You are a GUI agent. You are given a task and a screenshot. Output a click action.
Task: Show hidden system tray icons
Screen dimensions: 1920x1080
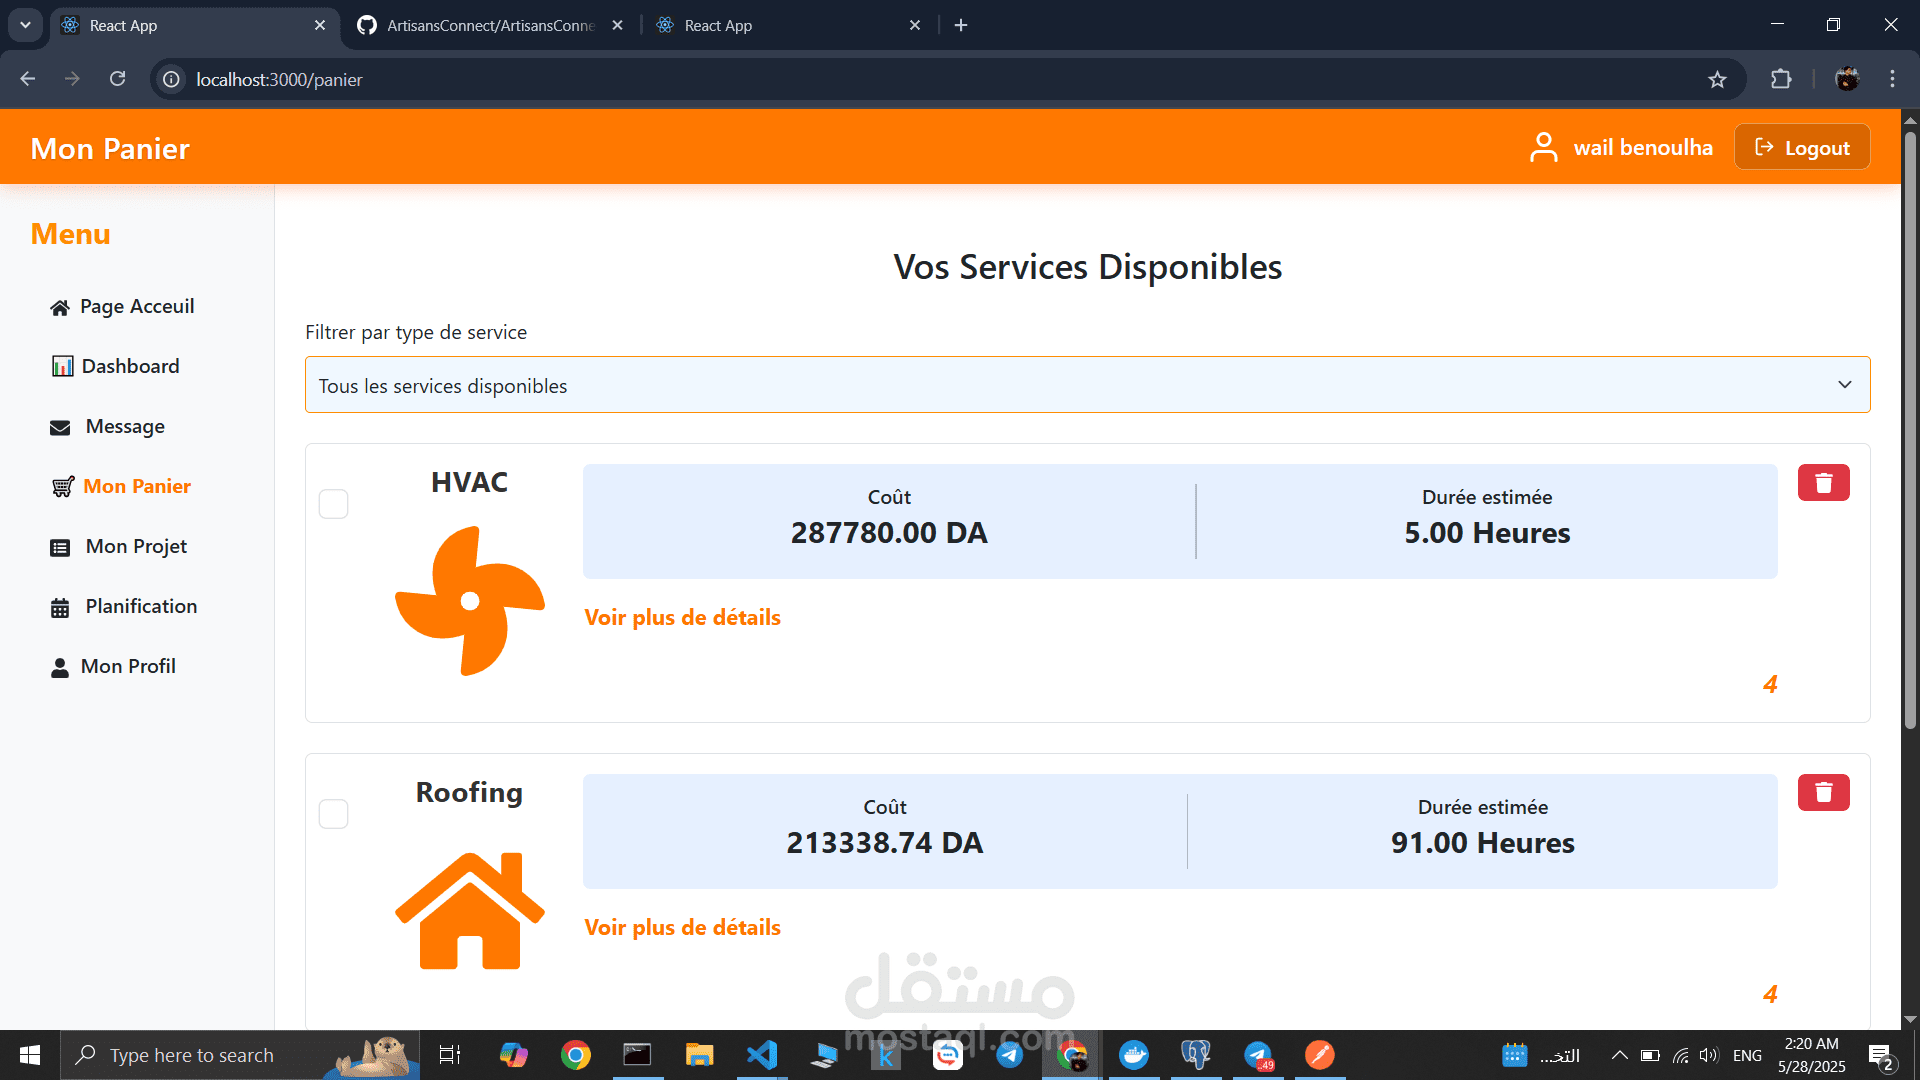[x=1619, y=1055]
